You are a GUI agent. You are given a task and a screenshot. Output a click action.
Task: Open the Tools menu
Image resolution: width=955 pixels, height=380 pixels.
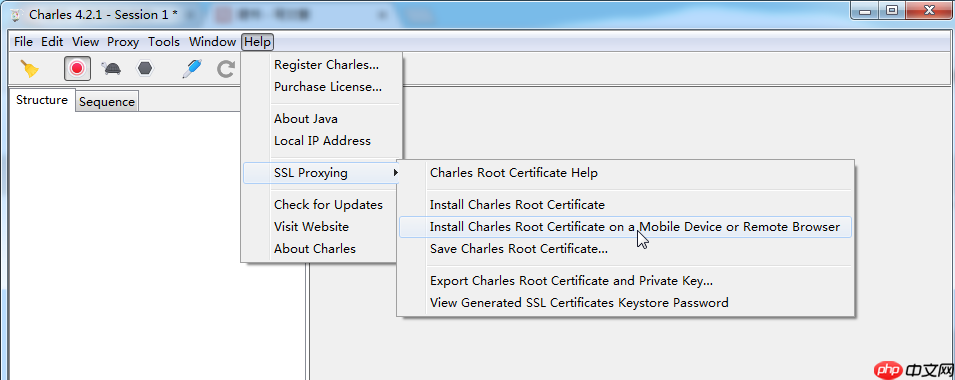[x=164, y=42]
